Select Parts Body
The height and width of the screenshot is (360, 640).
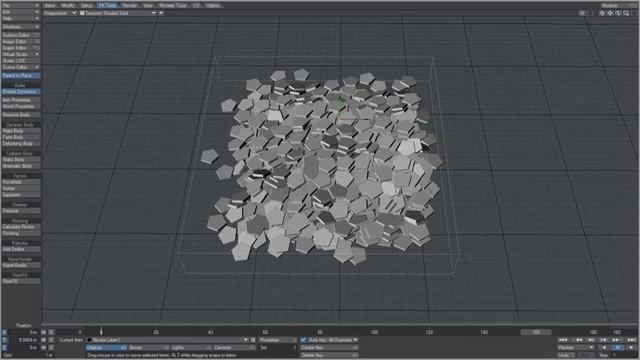click(20, 138)
